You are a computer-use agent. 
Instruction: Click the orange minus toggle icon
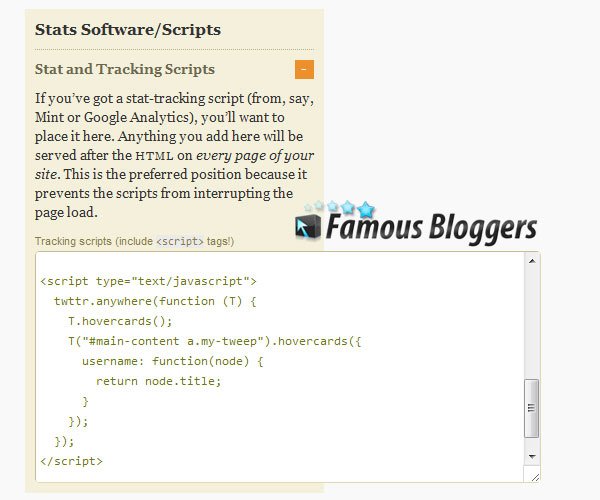[x=304, y=70]
